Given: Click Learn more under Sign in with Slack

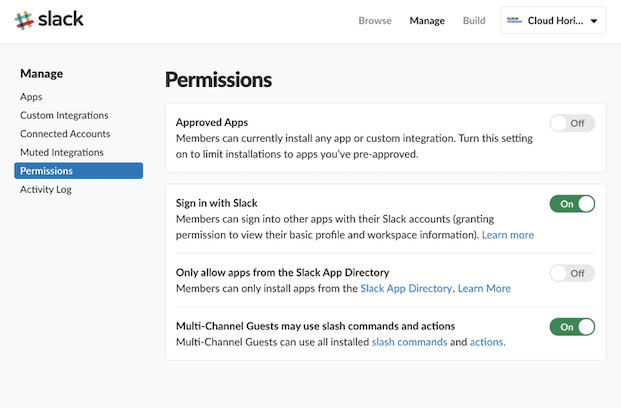Looking at the screenshot, I should pyautogui.click(x=508, y=235).
